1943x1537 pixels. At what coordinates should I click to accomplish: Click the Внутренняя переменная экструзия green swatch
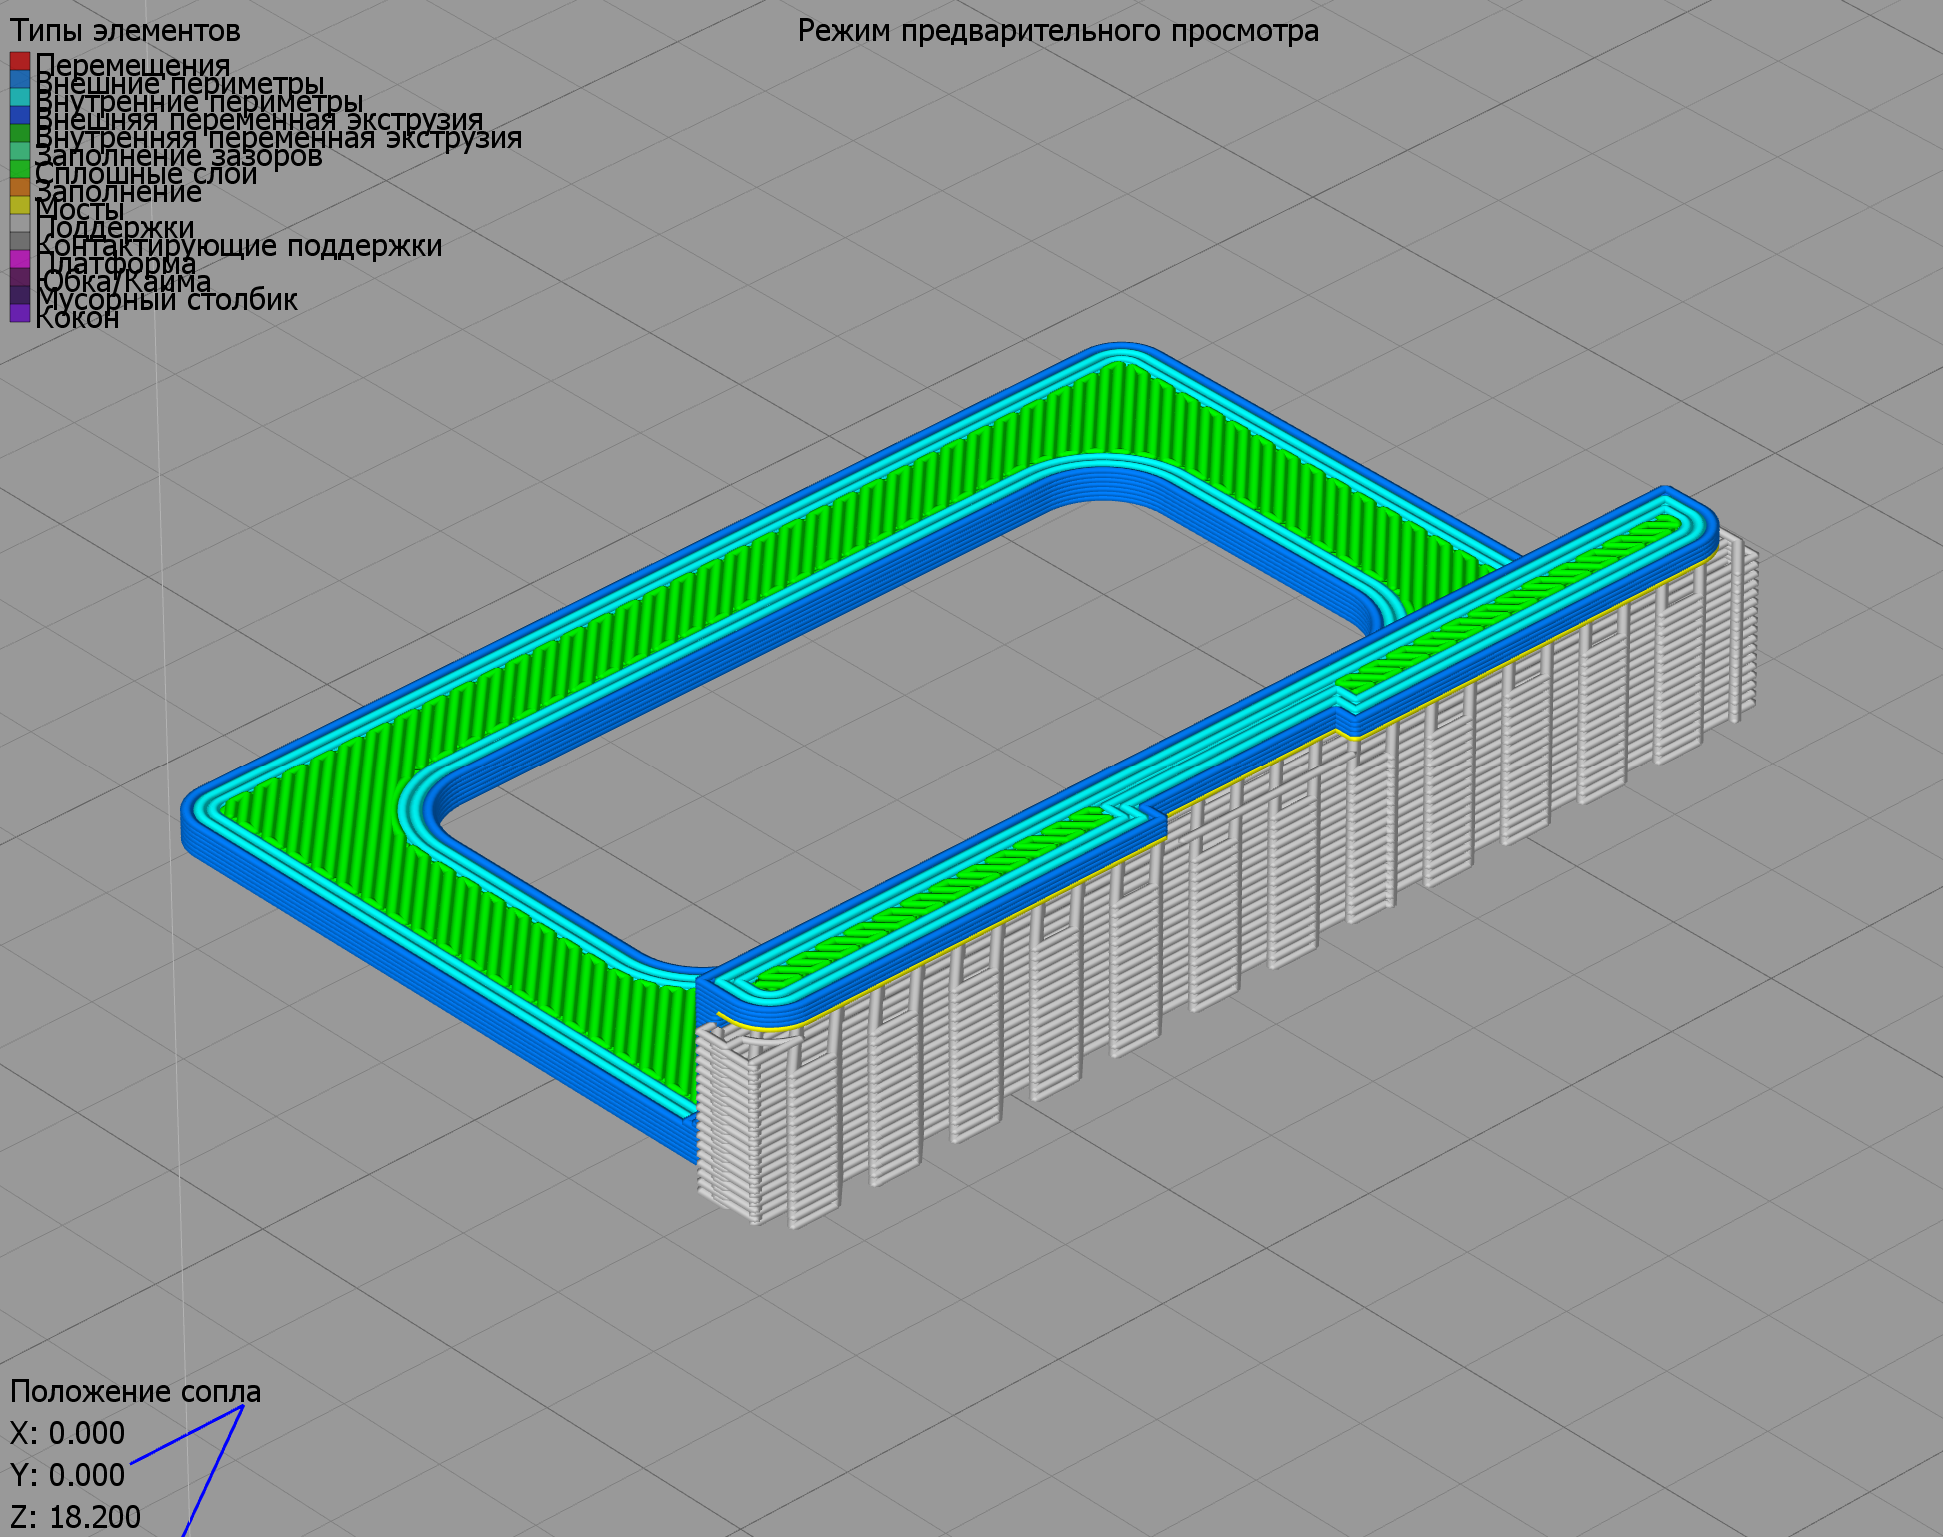[19, 134]
